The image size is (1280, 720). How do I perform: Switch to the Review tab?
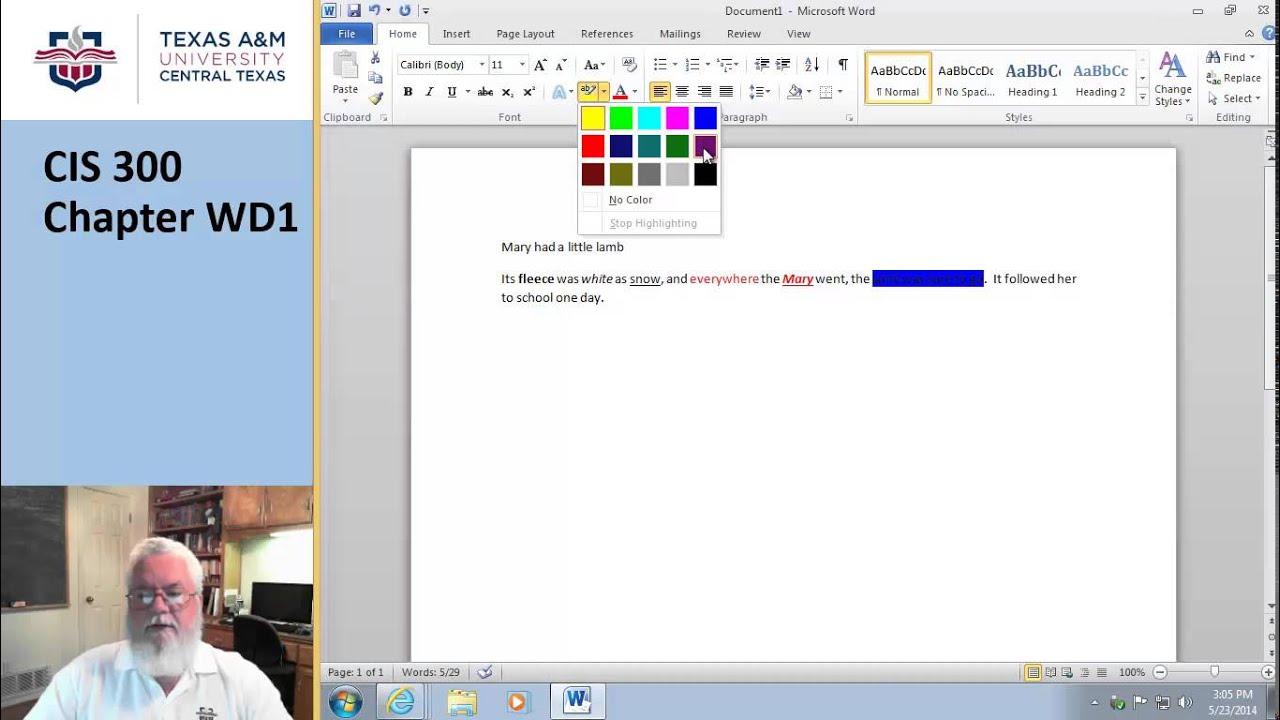(744, 34)
